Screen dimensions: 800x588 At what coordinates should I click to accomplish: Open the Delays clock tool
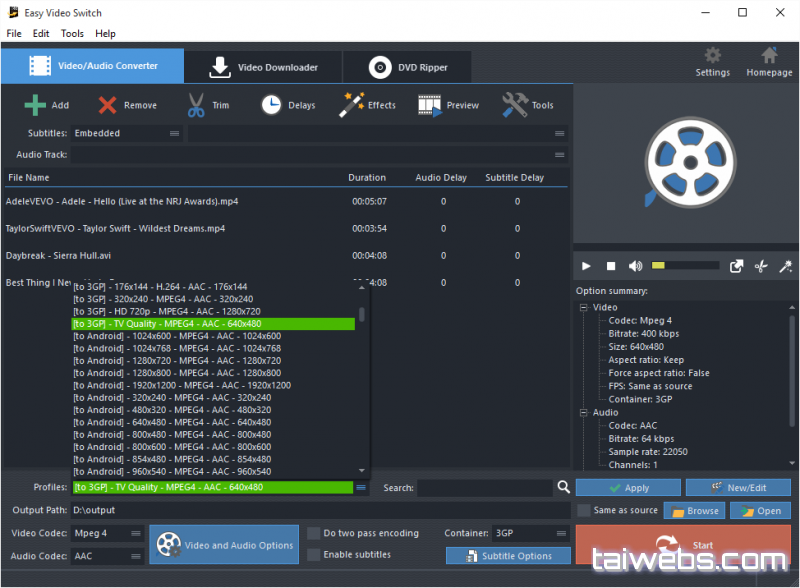pos(271,105)
